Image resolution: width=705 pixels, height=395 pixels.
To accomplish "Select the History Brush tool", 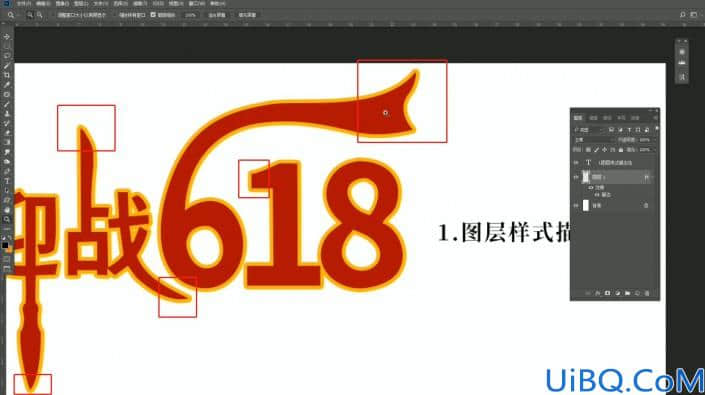I will (x=7, y=123).
